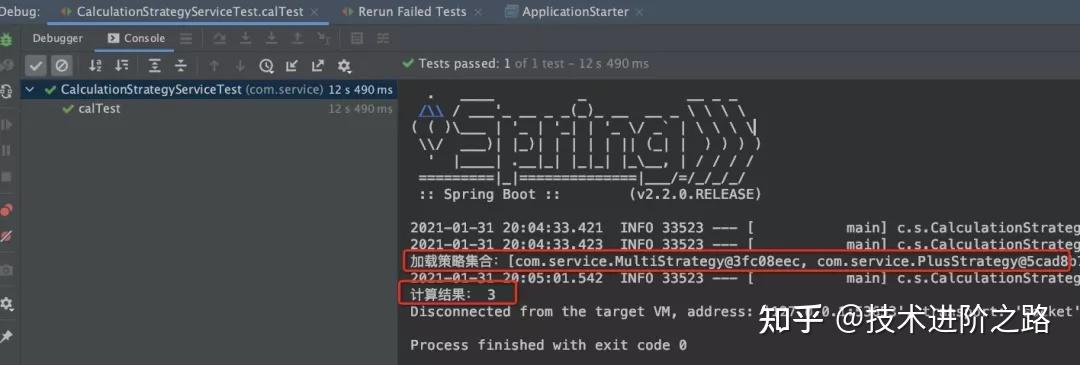Image resolution: width=1080 pixels, height=365 pixels.
Task: Select the CalculationStrategyServiceTest tree row
Action: click(x=209, y=90)
